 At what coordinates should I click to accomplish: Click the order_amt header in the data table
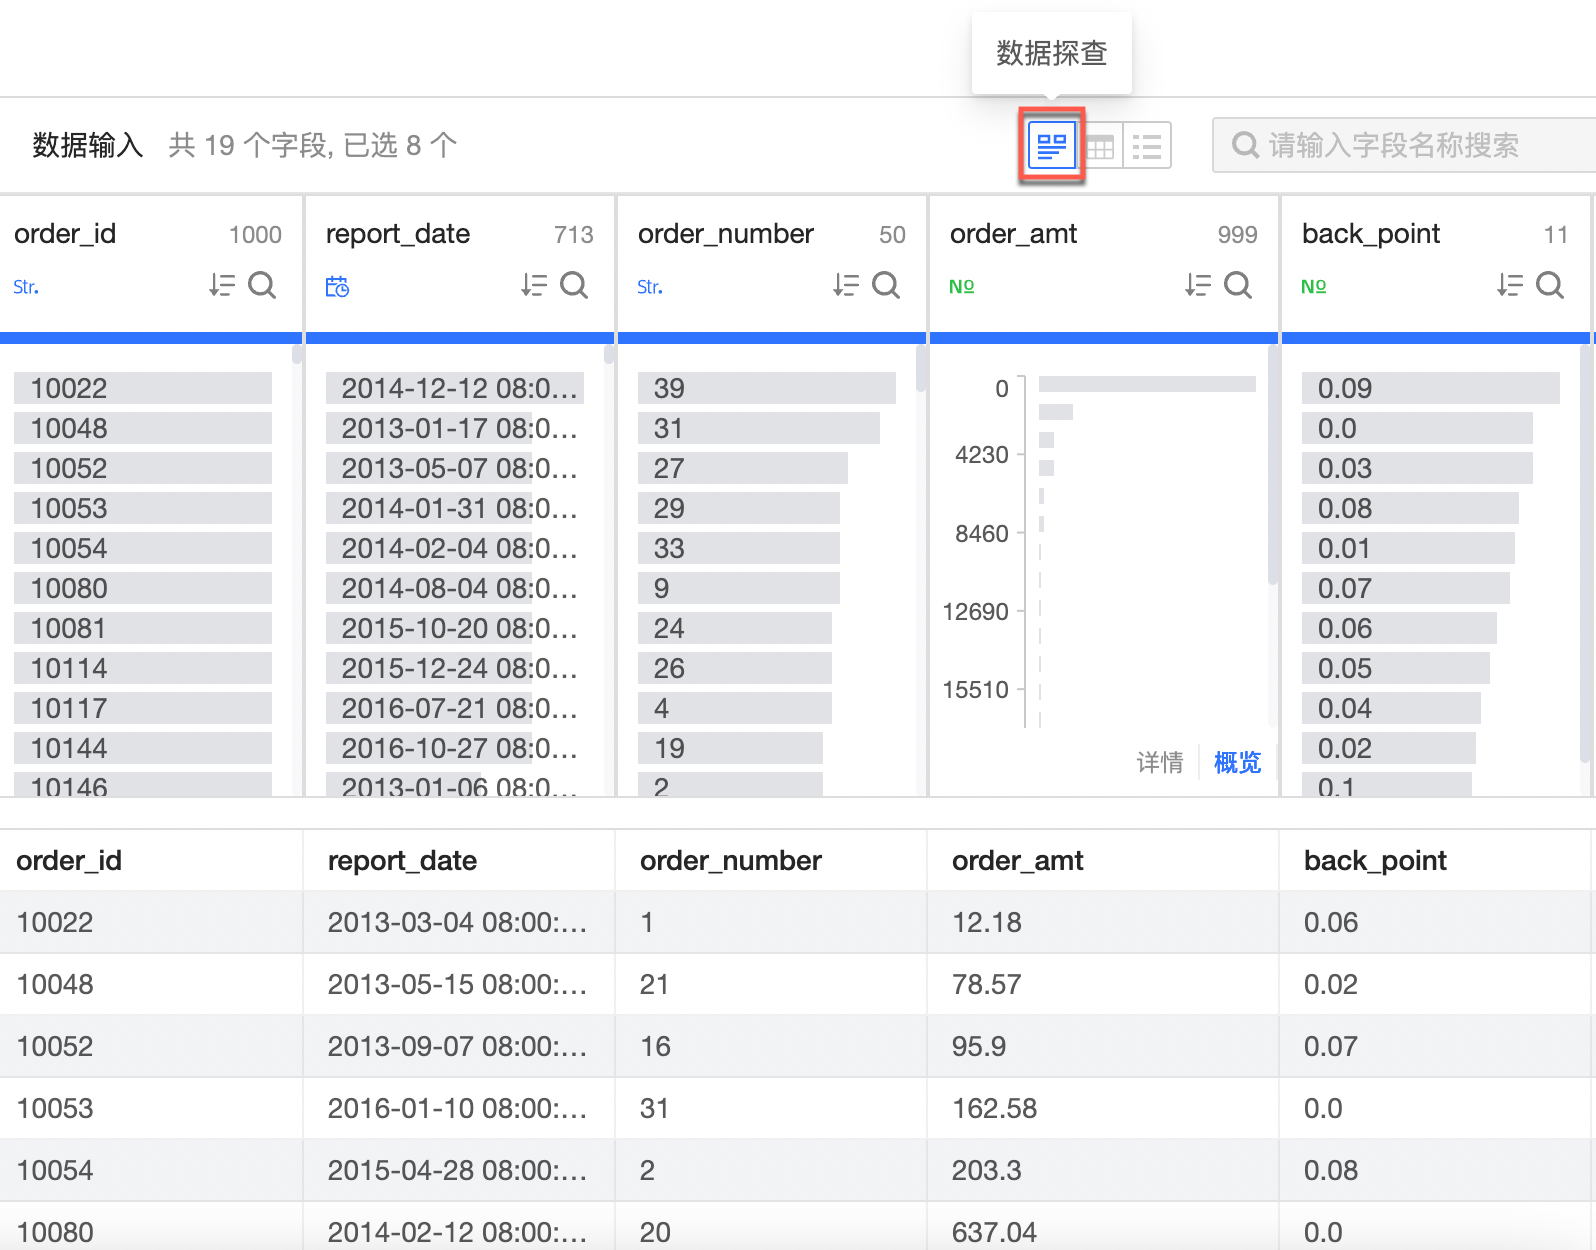(1018, 861)
